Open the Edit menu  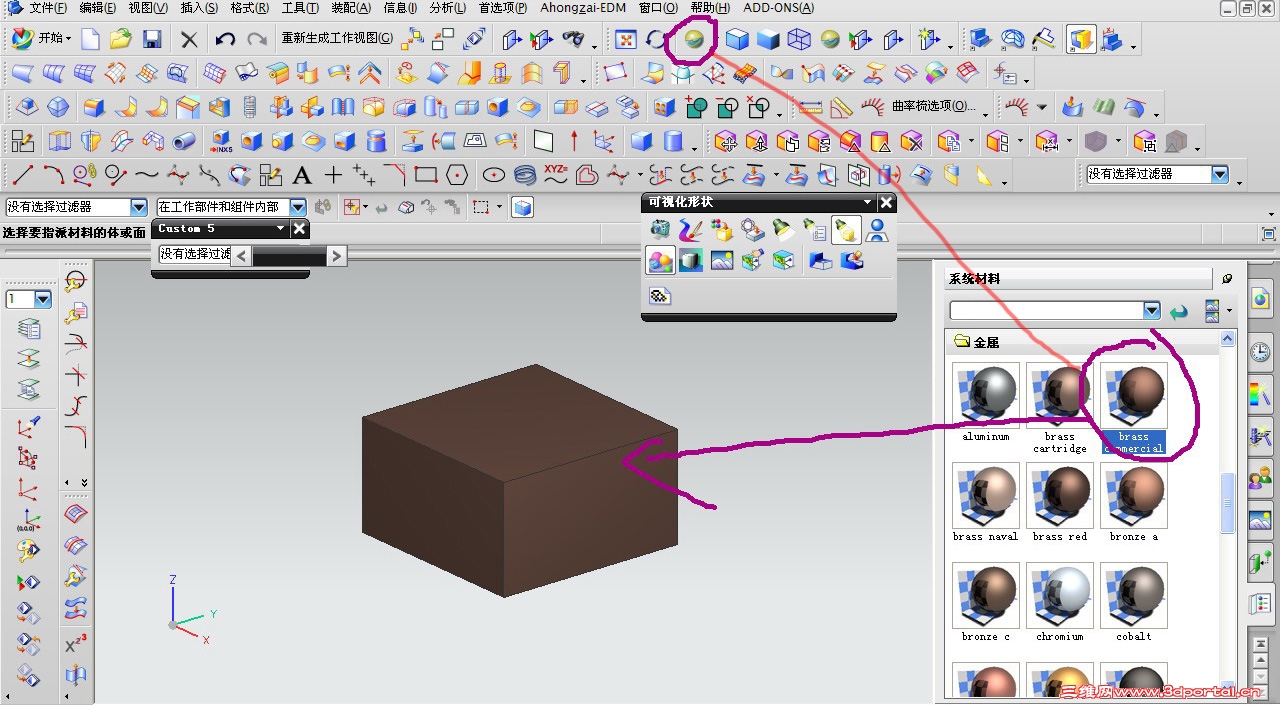click(97, 8)
